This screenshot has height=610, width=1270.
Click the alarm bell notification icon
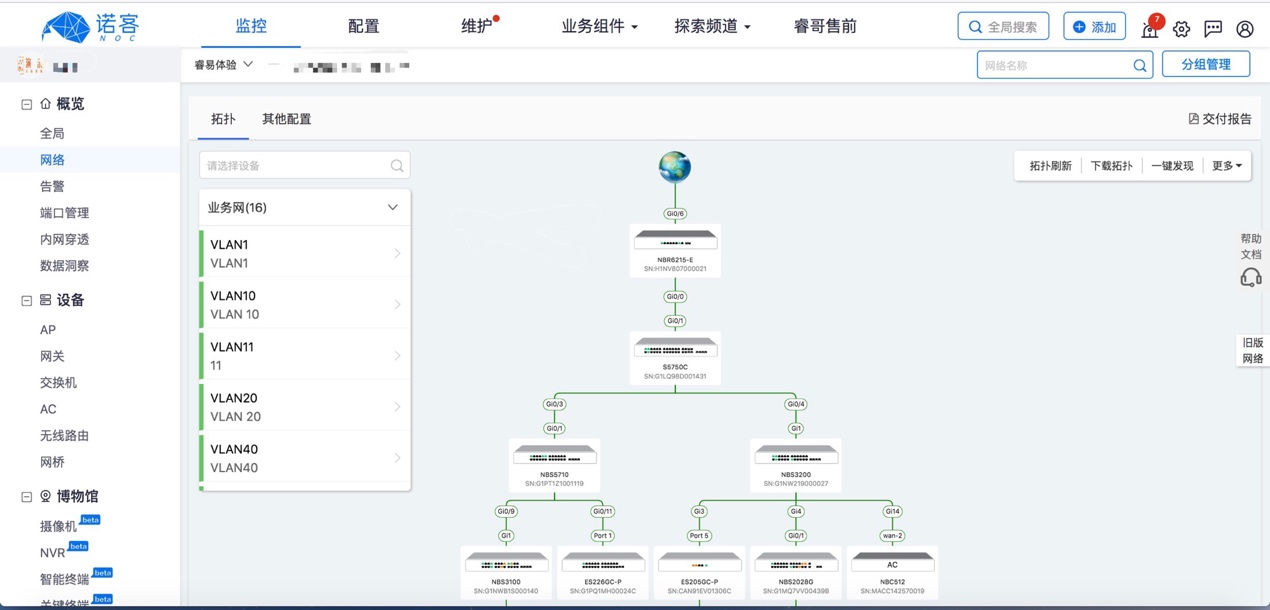(x=1150, y=29)
